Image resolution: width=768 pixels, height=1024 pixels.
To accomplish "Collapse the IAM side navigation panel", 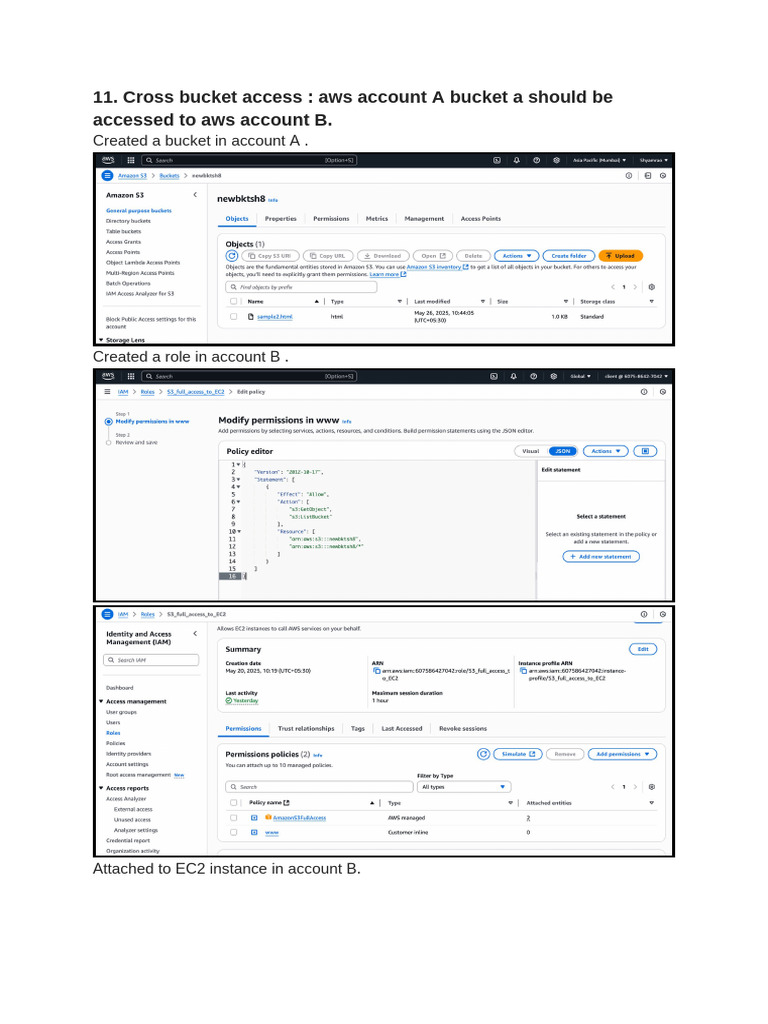I will tap(195, 634).
